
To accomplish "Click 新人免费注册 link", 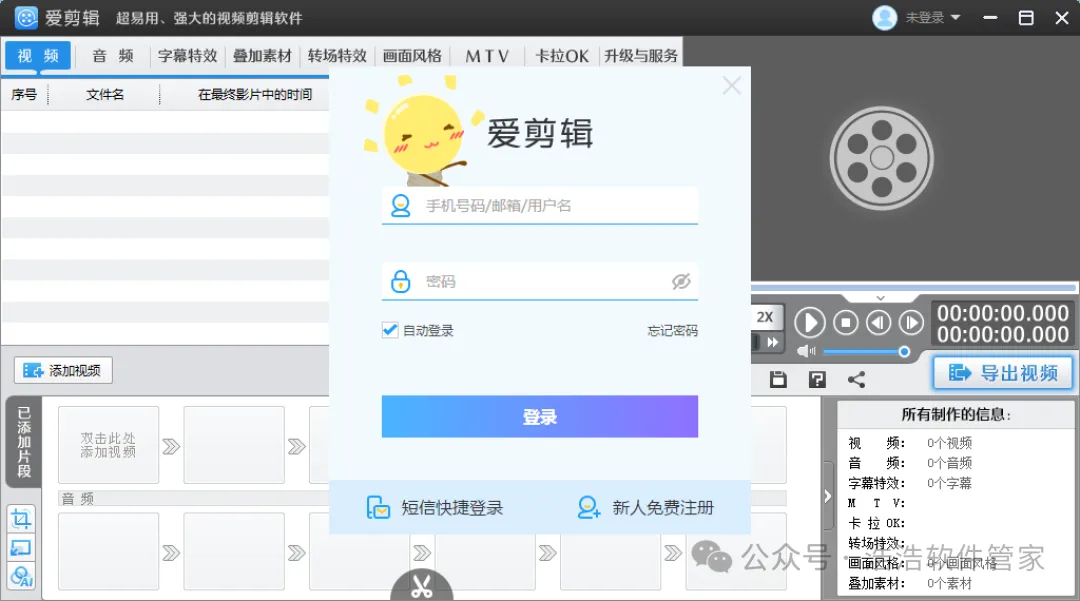I will pos(645,508).
